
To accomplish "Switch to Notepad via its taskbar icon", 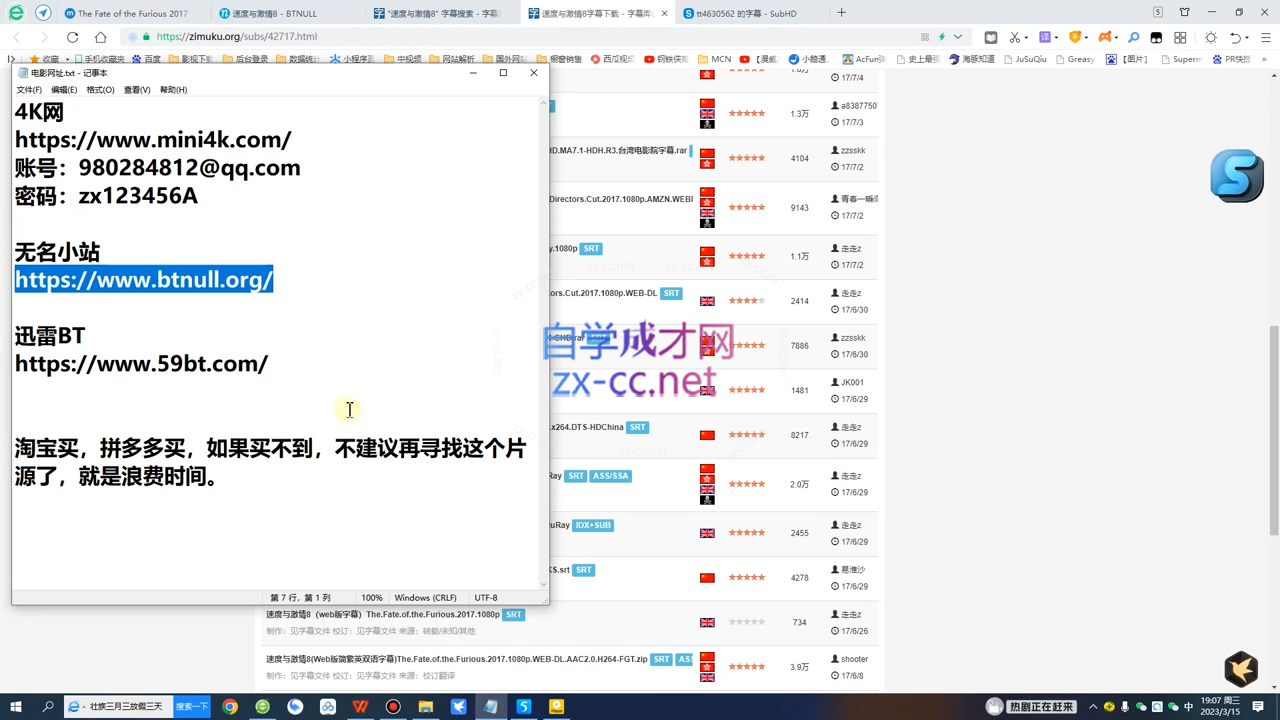I will click(491, 706).
